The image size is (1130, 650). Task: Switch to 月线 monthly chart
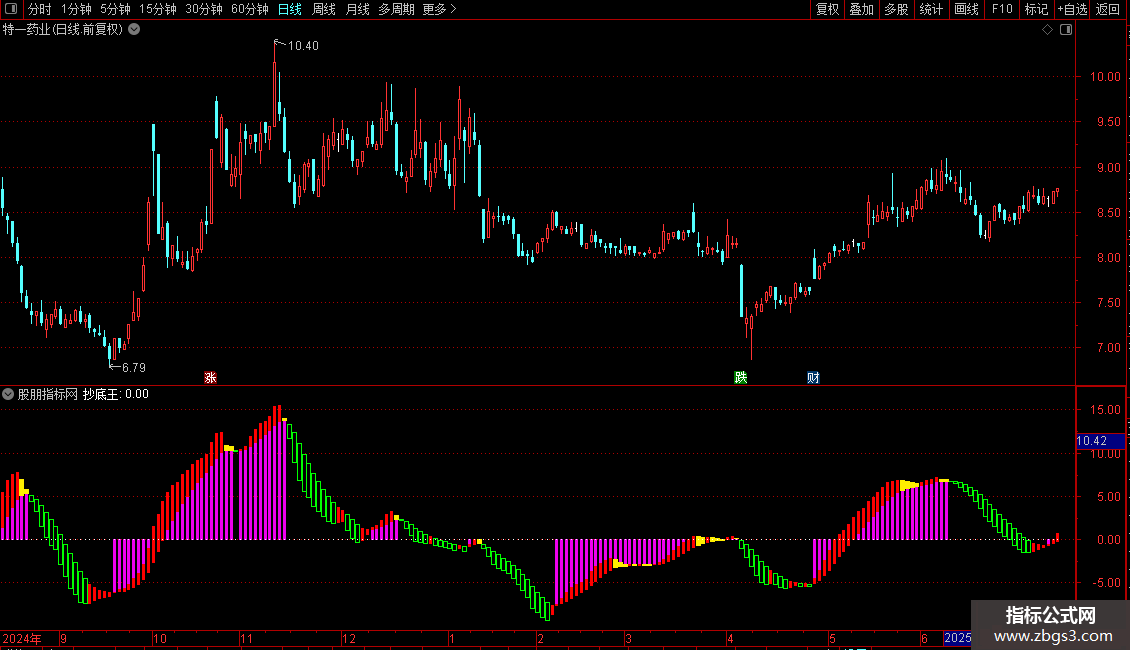point(357,9)
